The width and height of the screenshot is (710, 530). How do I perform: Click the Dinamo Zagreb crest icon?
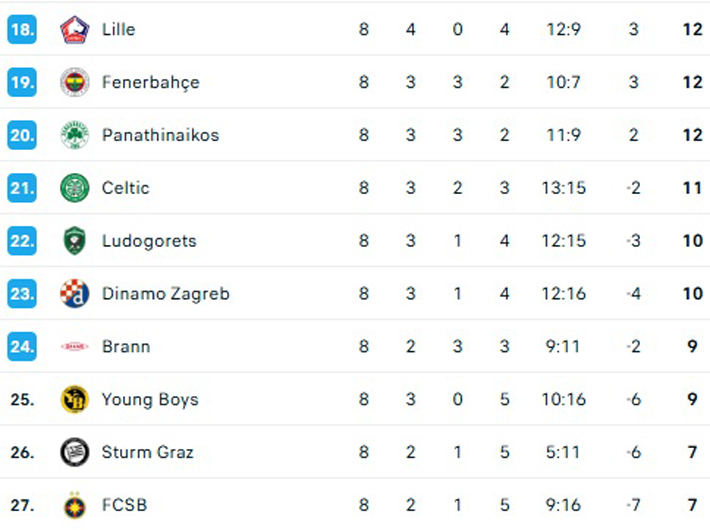74,294
